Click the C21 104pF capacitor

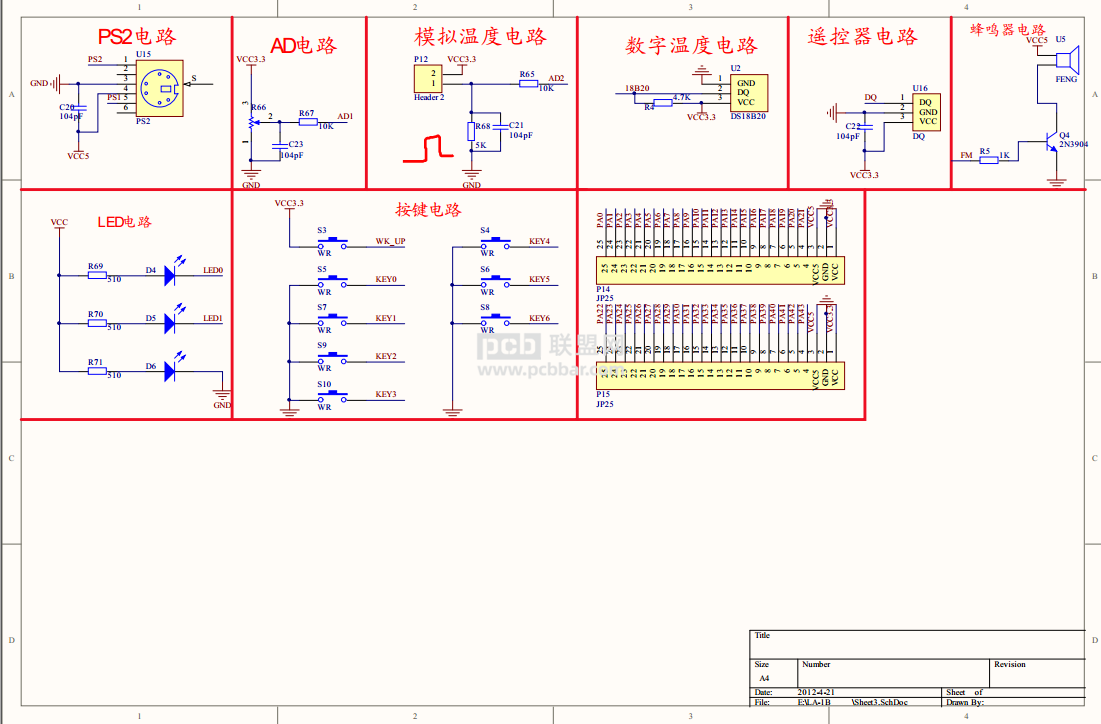point(500,127)
